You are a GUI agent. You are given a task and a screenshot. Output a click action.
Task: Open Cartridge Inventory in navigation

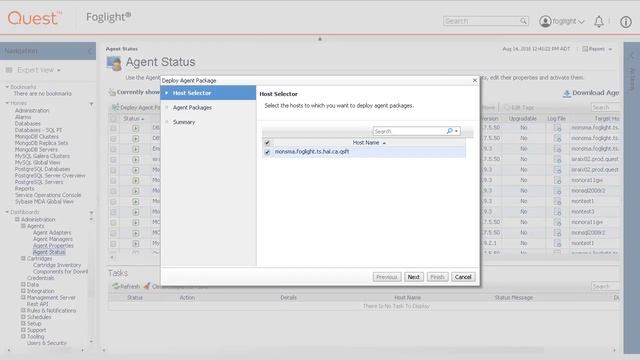(57, 265)
